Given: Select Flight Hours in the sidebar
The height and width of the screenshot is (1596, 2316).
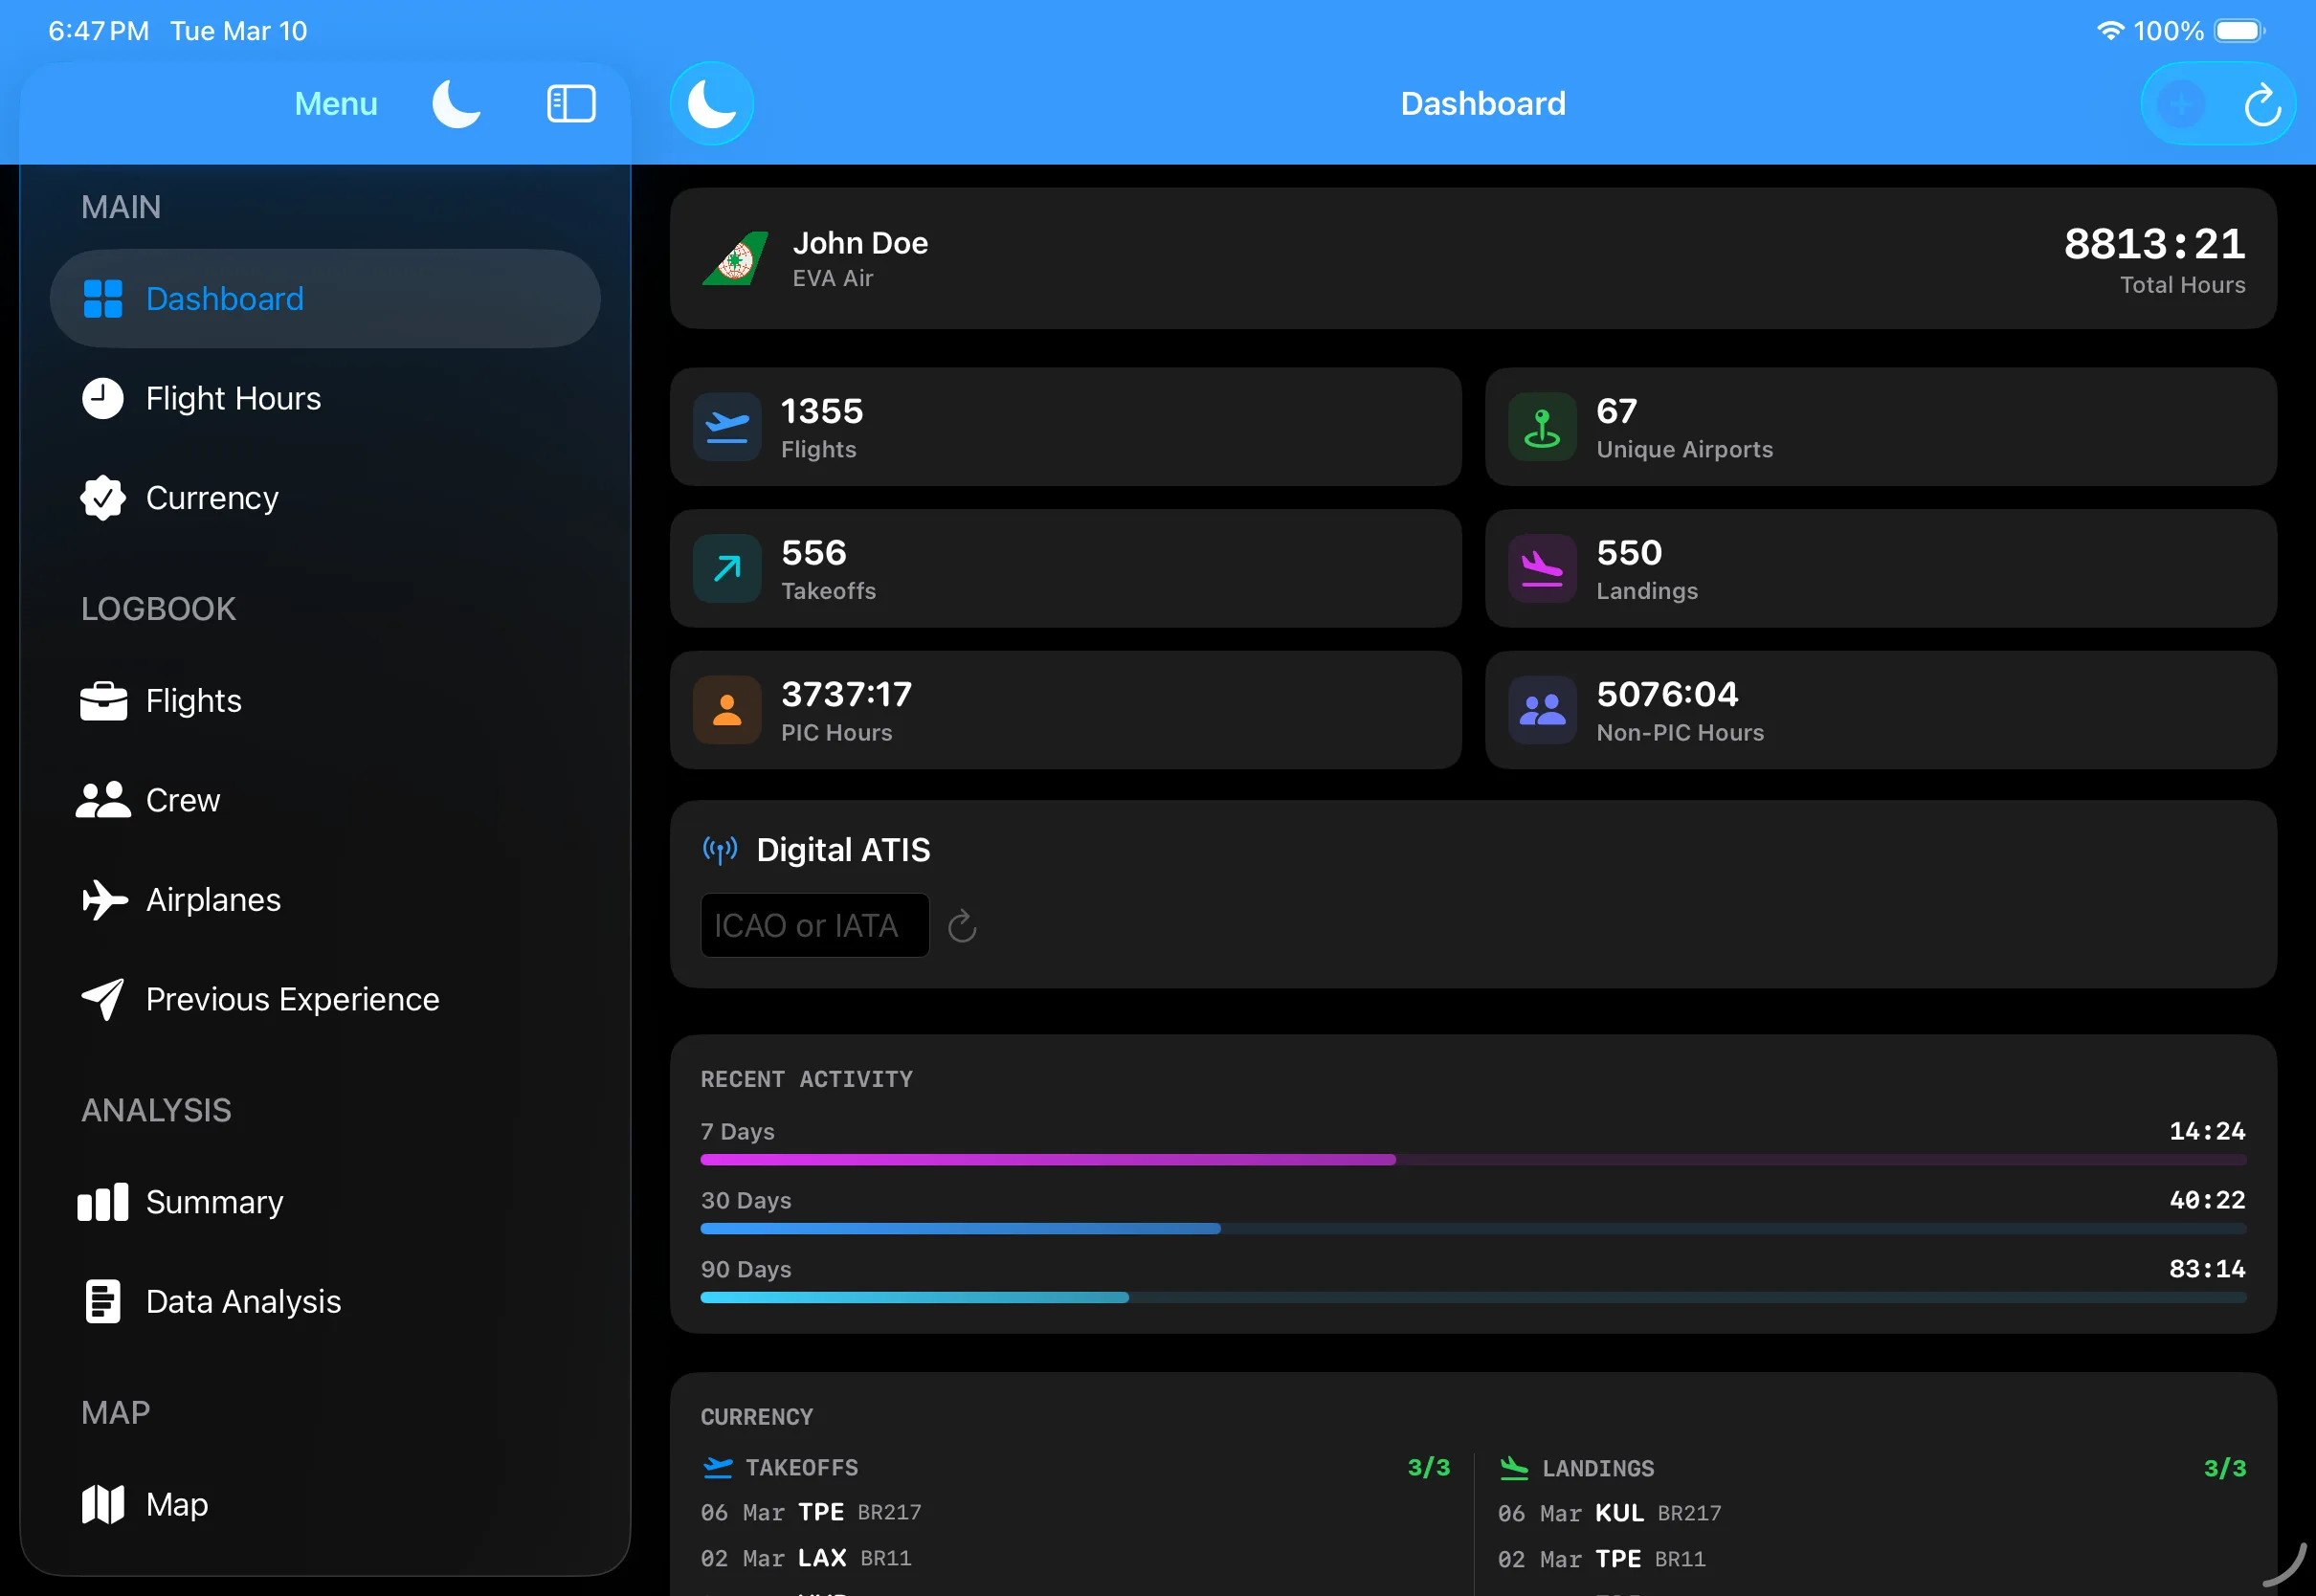Looking at the screenshot, I should point(232,398).
